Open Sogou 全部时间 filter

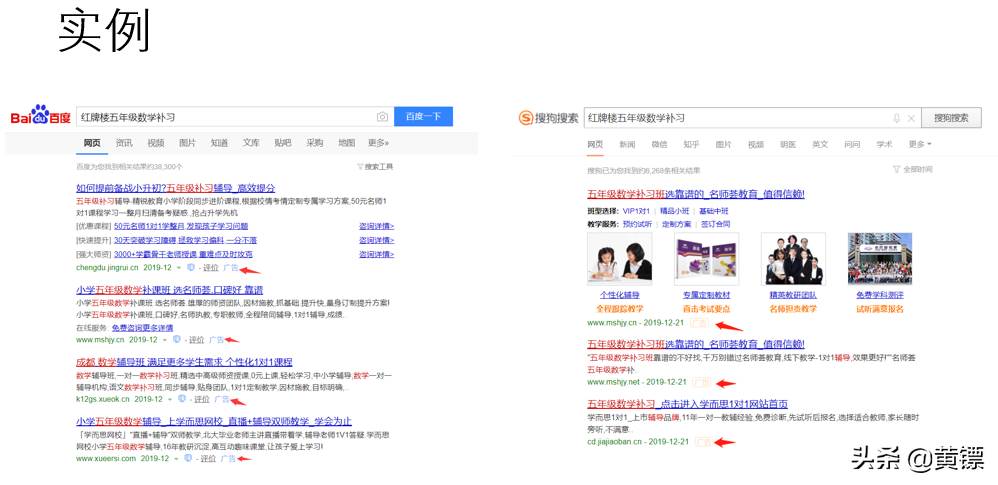click(x=913, y=169)
